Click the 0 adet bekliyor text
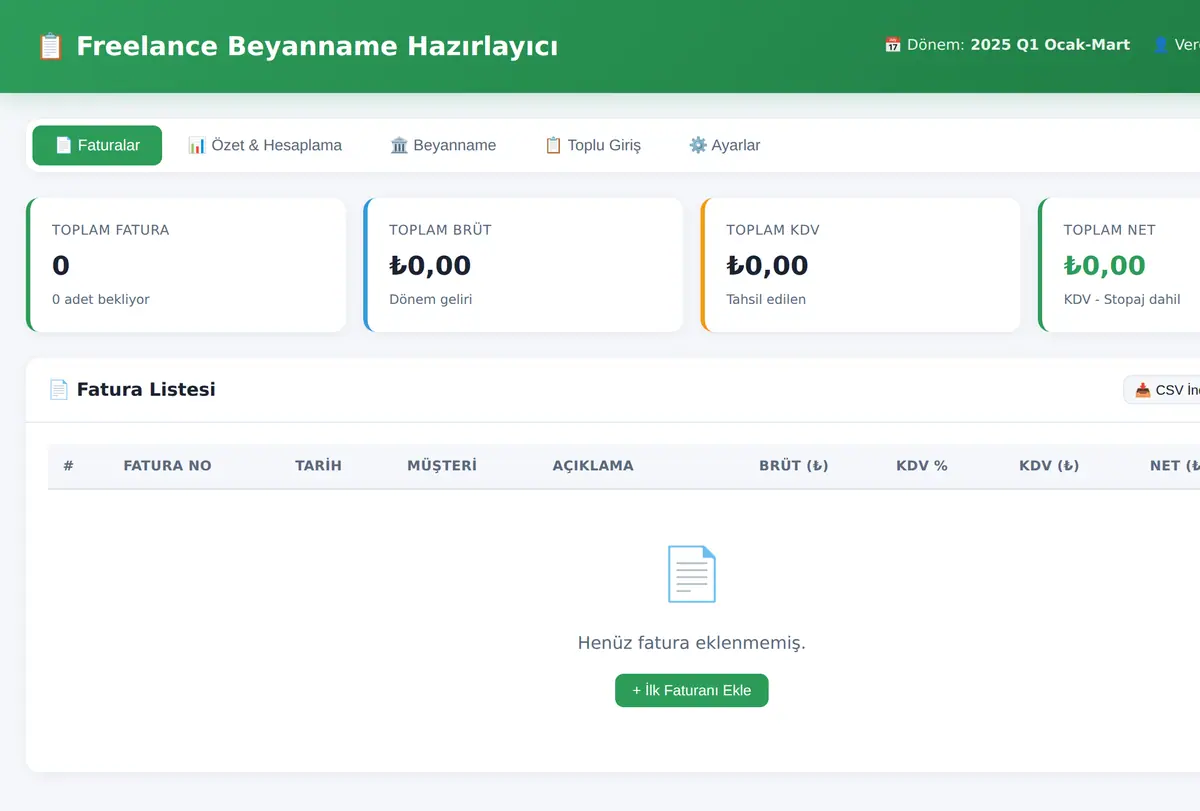The width and height of the screenshot is (1200, 811). [x=101, y=299]
